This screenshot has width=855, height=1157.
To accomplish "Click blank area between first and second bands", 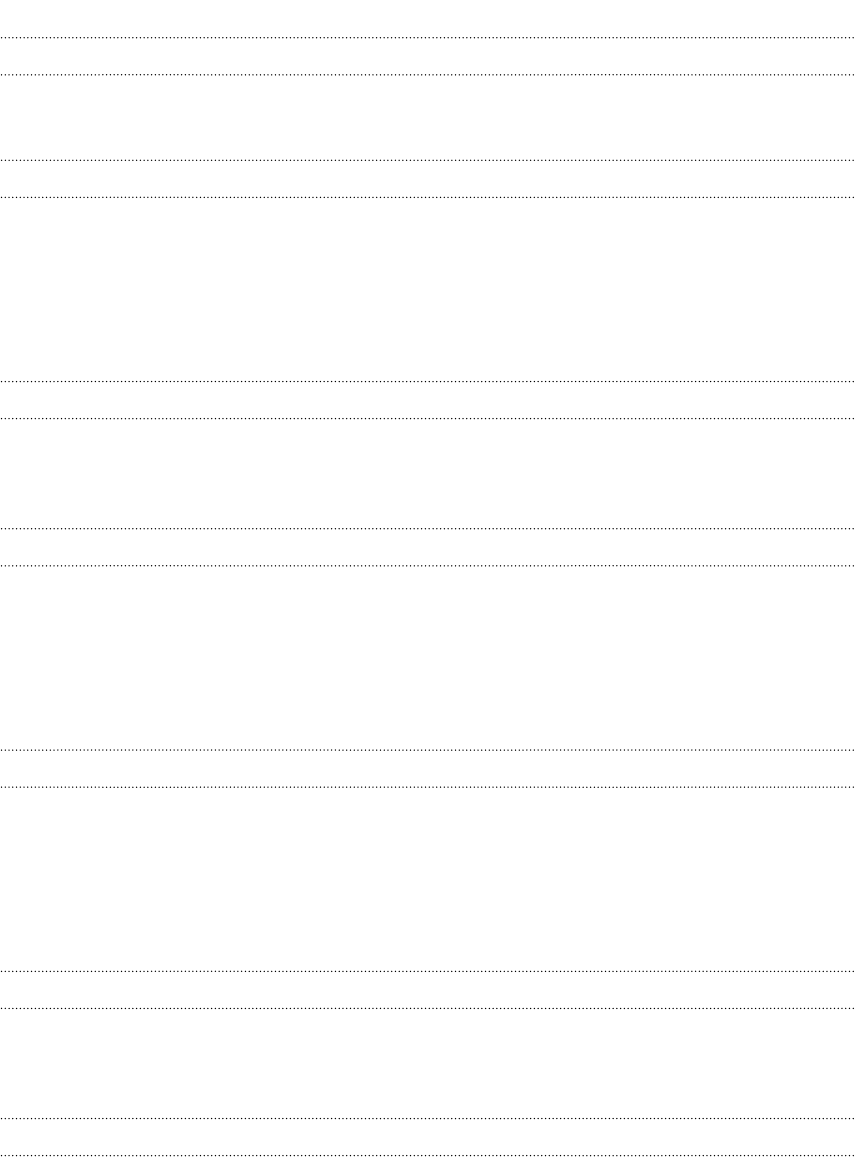I will point(427,117).
